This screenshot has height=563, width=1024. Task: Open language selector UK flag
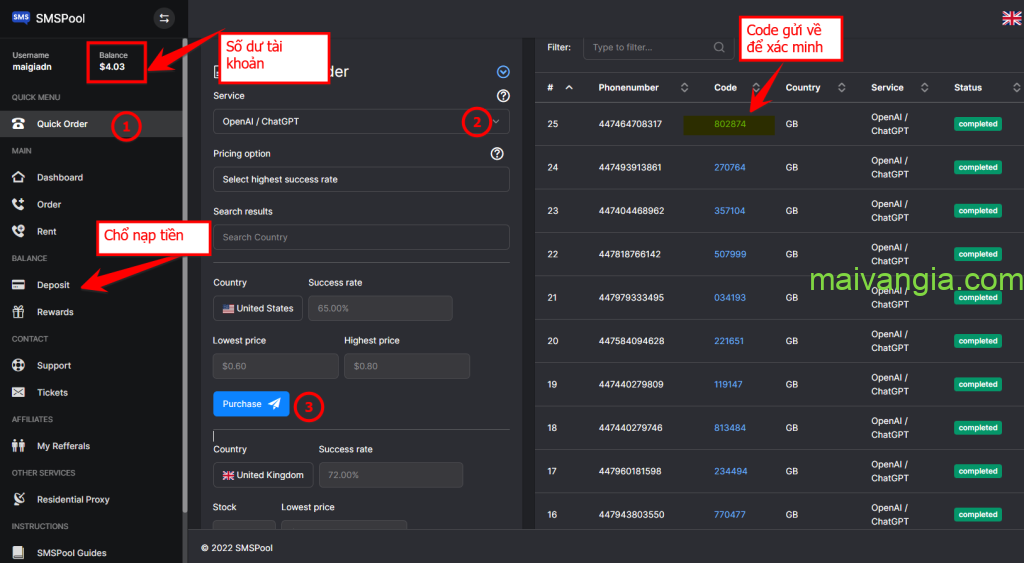click(1012, 18)
